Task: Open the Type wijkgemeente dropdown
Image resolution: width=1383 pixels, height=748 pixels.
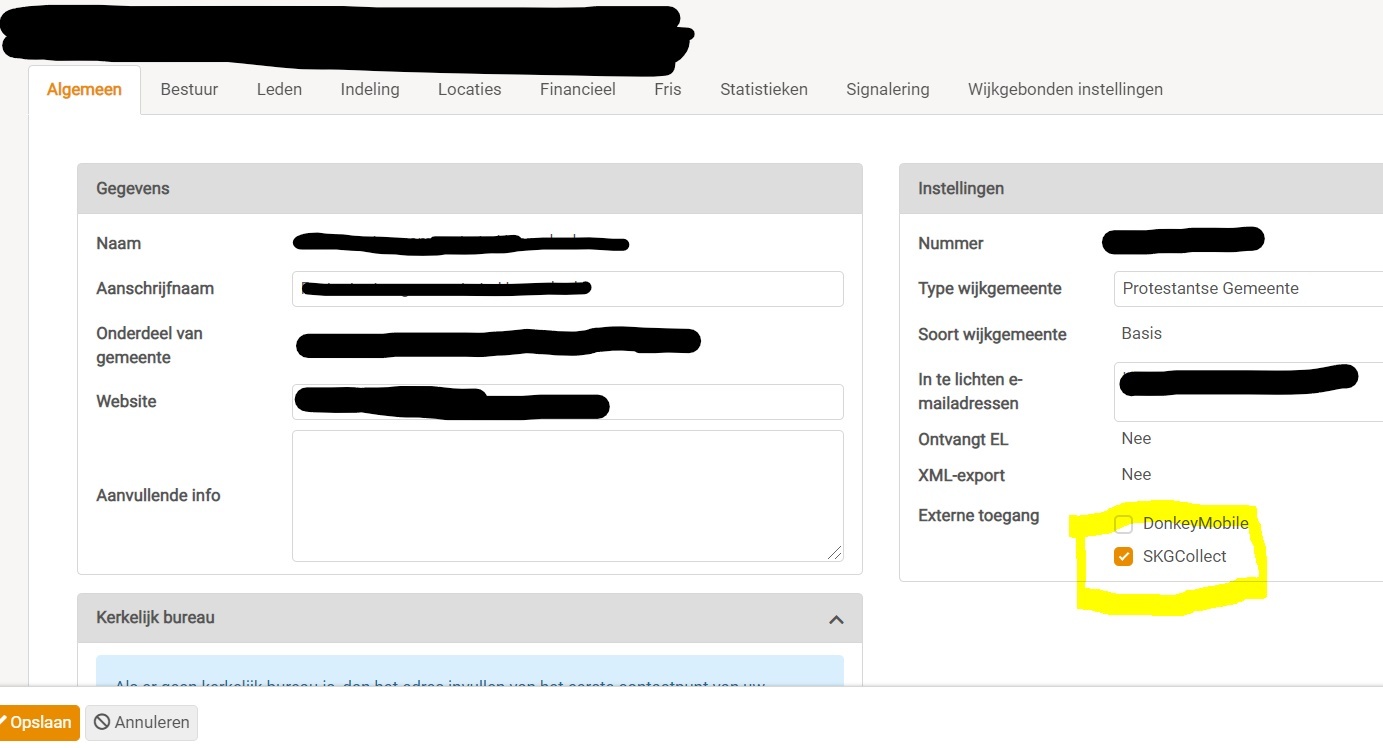Action: [1247, 289]
